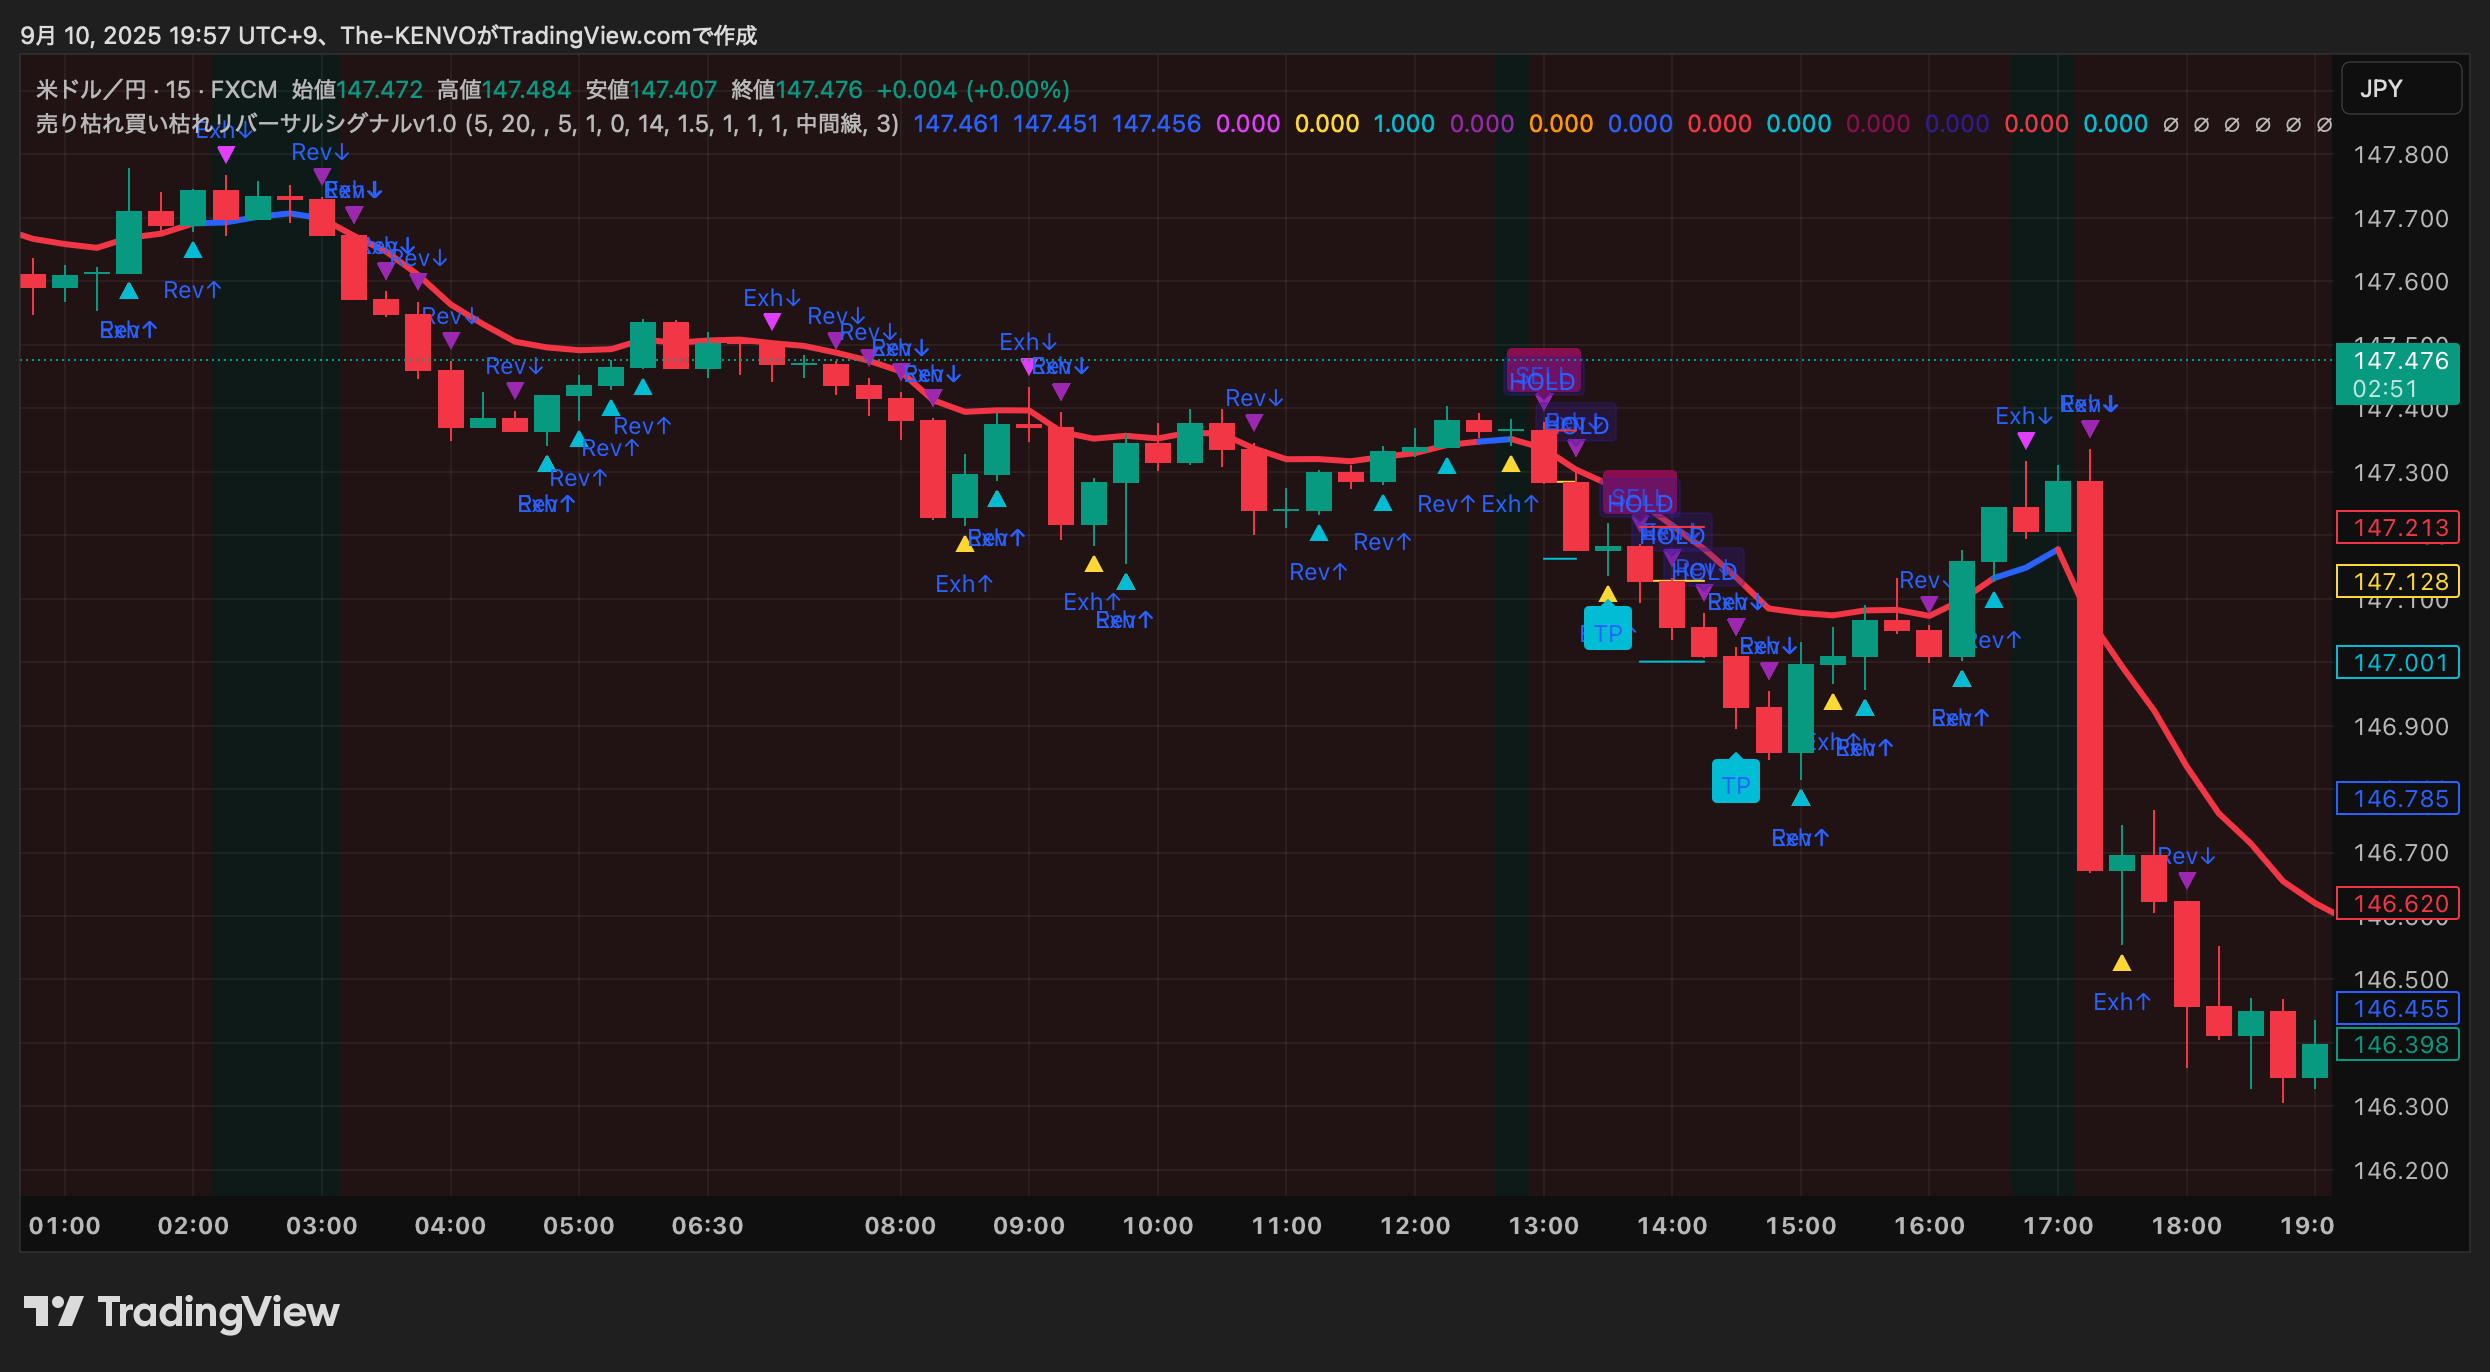
Task: Click the yellow Exh↑ triangle after 17:00
Action: pyautogui.click(x=2121, y=964)
